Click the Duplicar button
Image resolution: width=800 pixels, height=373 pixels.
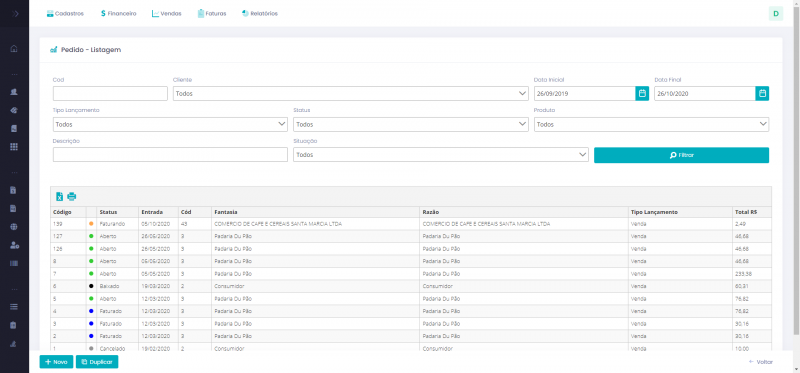pos(97,362)
